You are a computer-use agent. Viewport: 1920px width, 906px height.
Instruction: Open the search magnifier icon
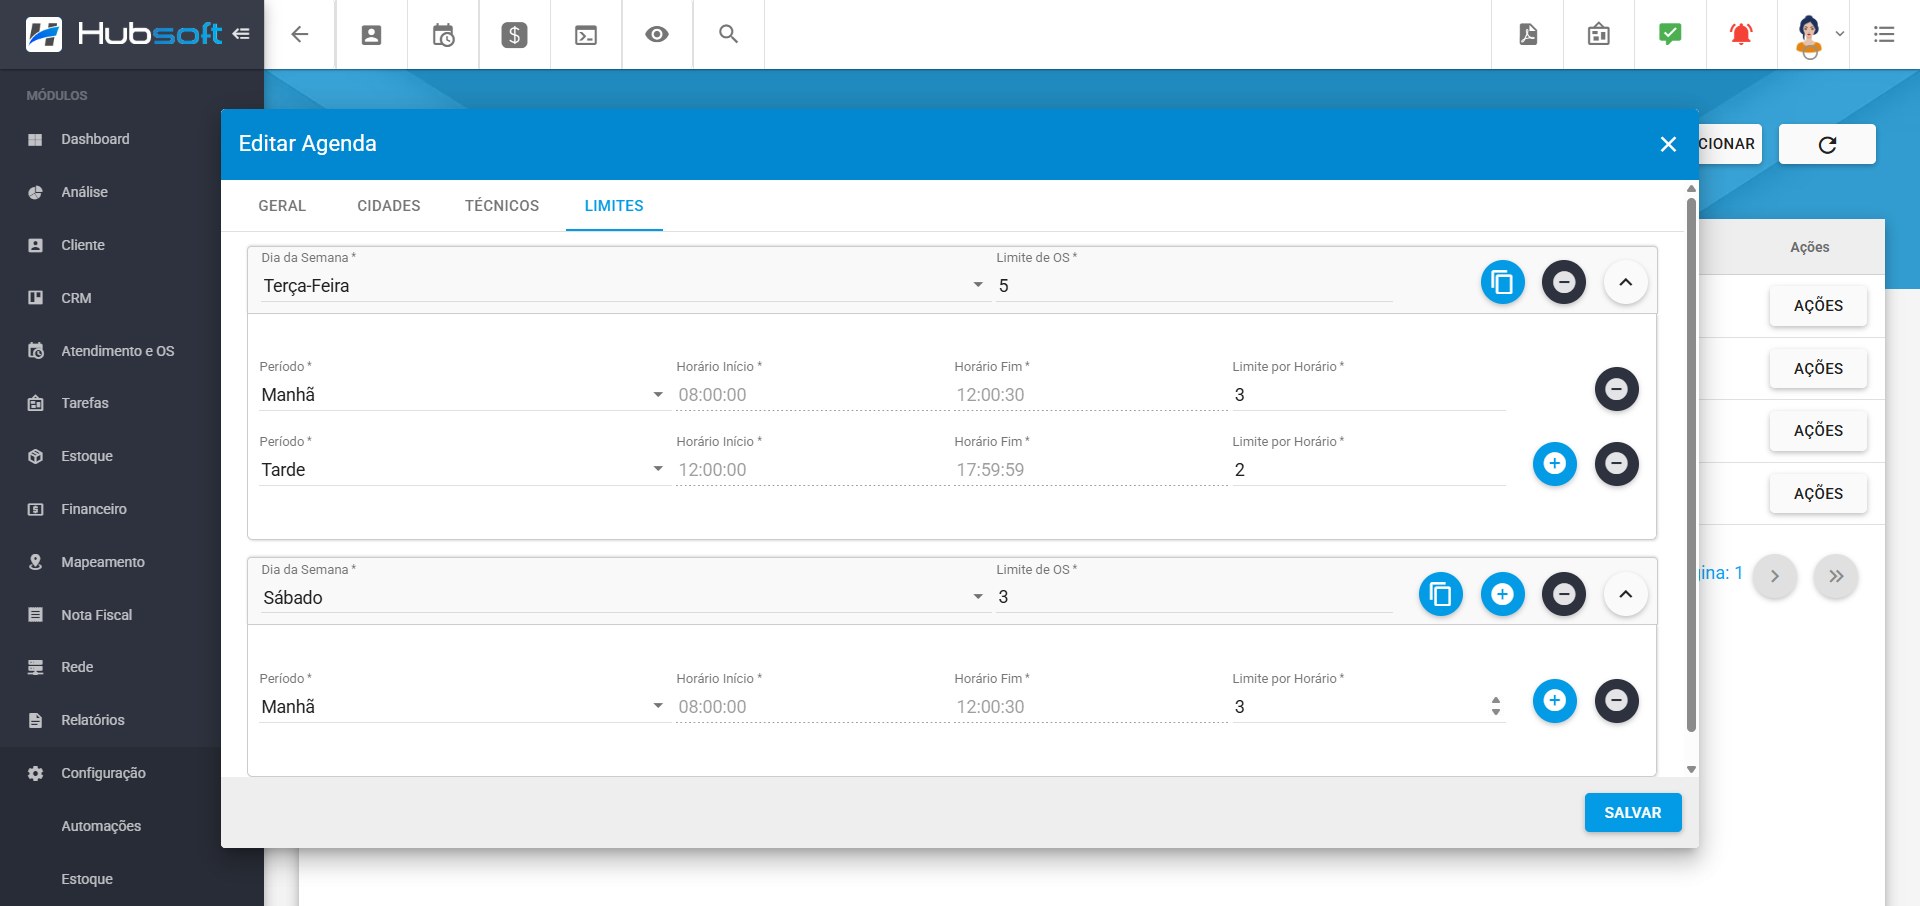729,34
